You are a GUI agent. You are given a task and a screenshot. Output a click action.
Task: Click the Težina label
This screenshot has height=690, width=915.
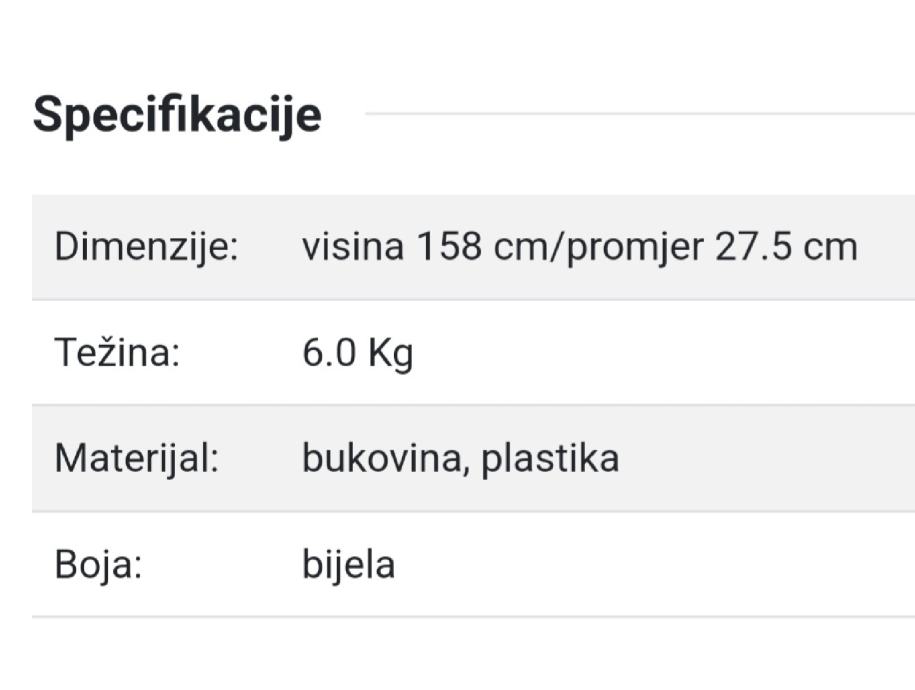click(x=116, y=353)
